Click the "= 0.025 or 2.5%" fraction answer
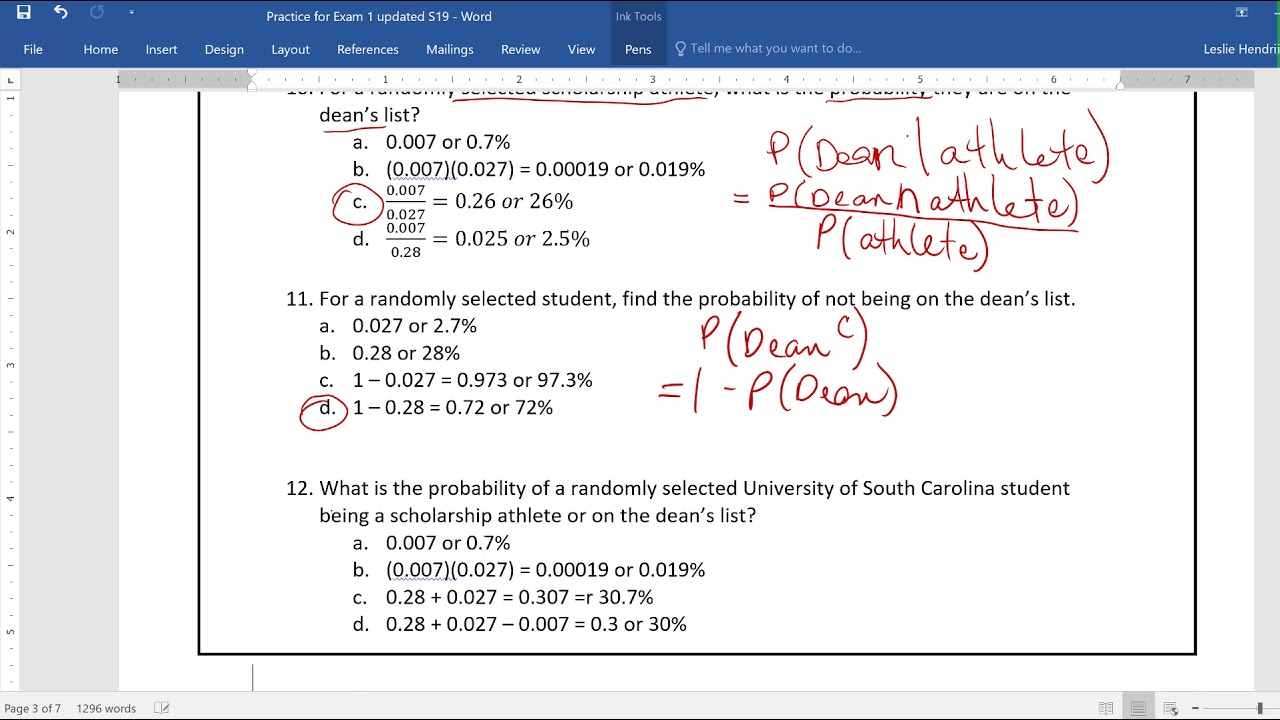 point(488,239)
